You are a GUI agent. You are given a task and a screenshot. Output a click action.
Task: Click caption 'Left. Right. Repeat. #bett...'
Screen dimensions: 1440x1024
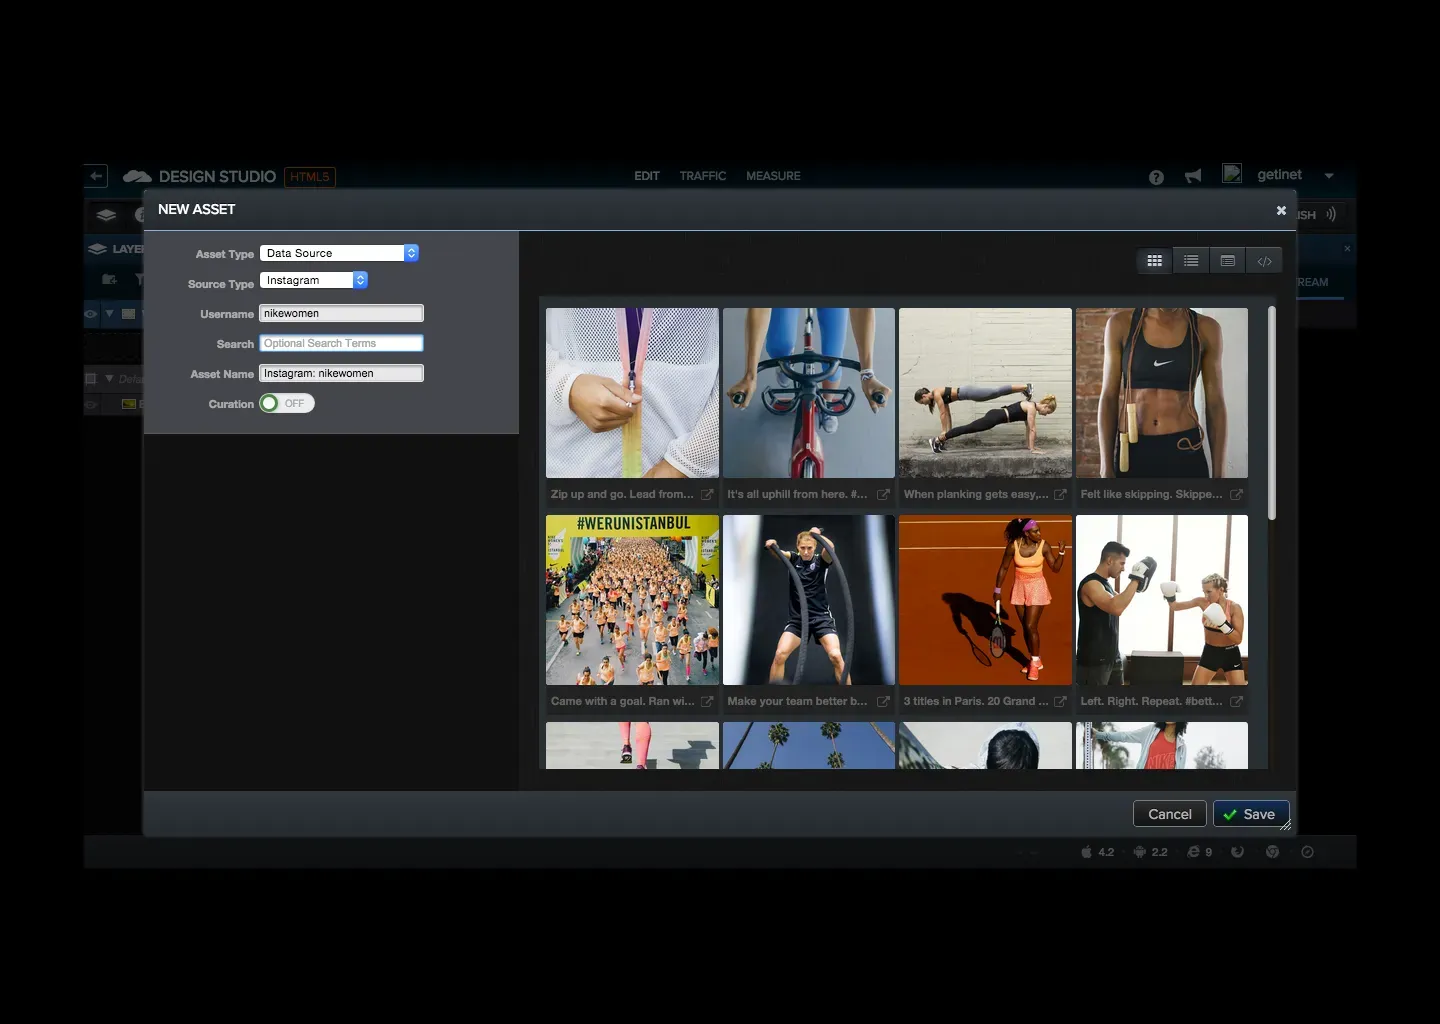1151,701
